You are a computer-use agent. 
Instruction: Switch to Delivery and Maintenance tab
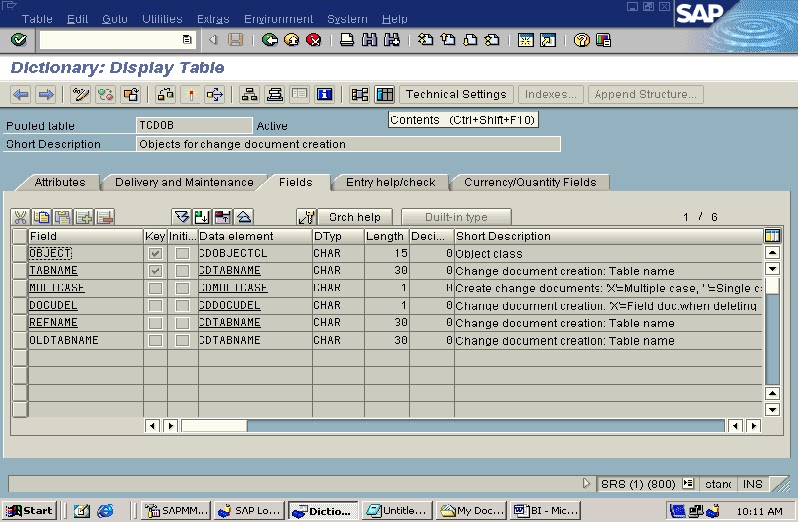pyautogui.click(x=184, y=182)
